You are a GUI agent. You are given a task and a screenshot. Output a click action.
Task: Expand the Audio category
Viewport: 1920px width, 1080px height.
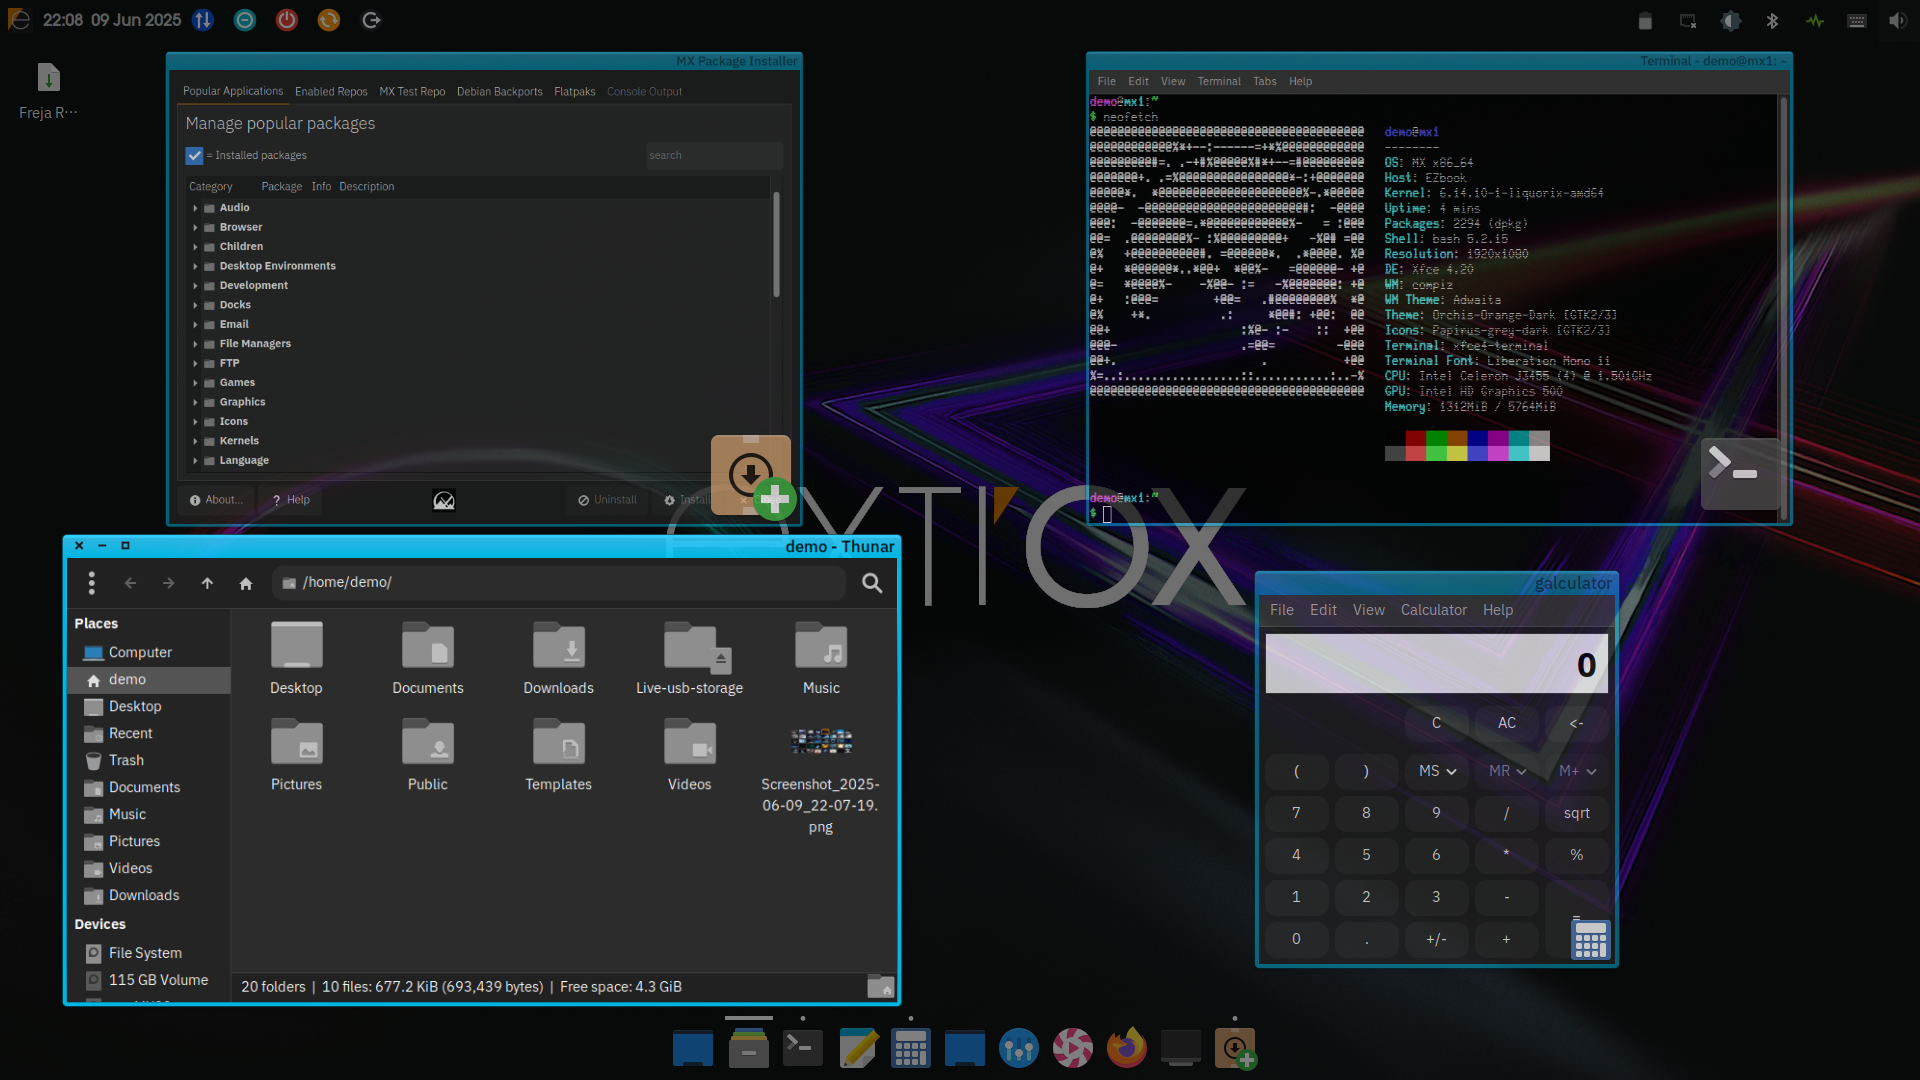click(x=195, y=208)
